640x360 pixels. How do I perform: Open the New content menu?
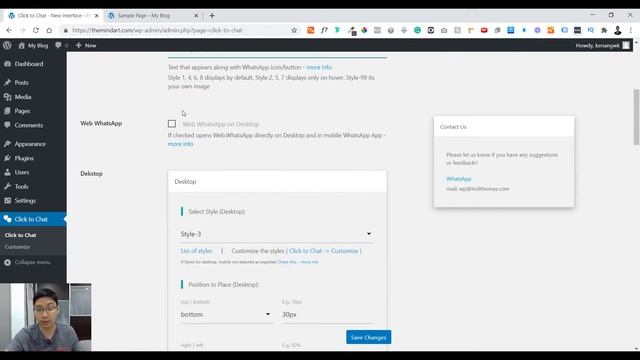point(86,45)
